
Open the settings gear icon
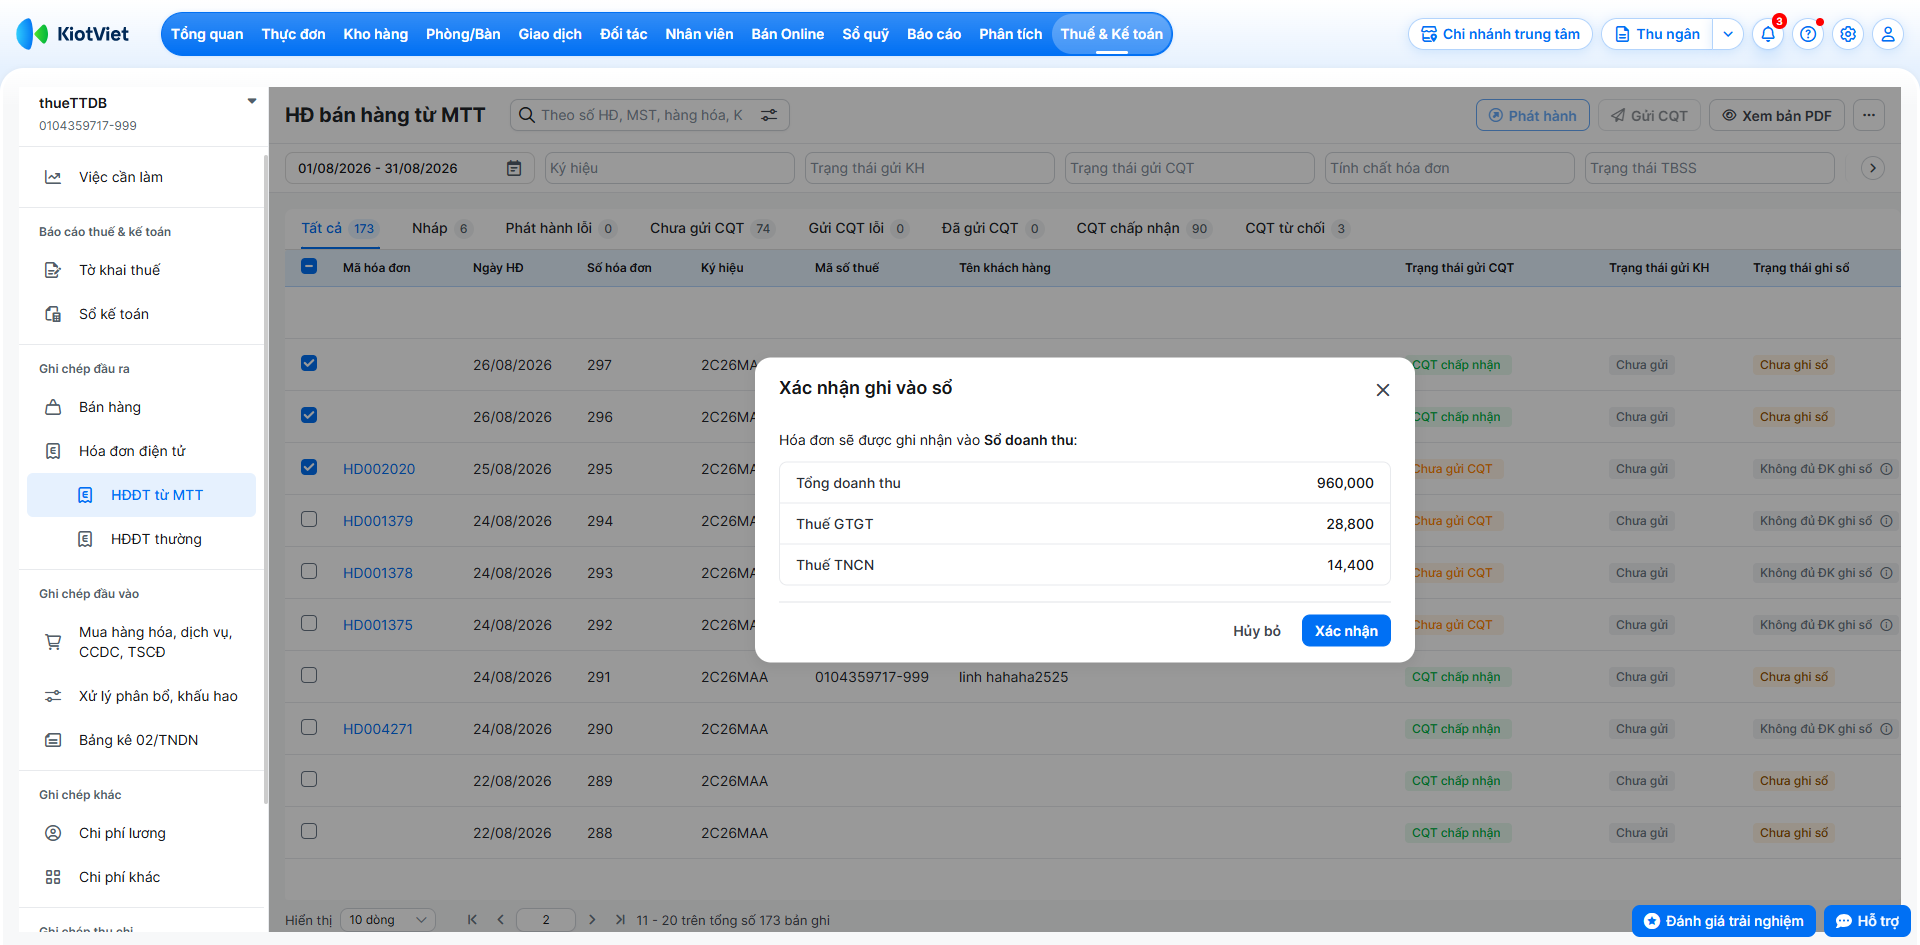(1848, 34)
